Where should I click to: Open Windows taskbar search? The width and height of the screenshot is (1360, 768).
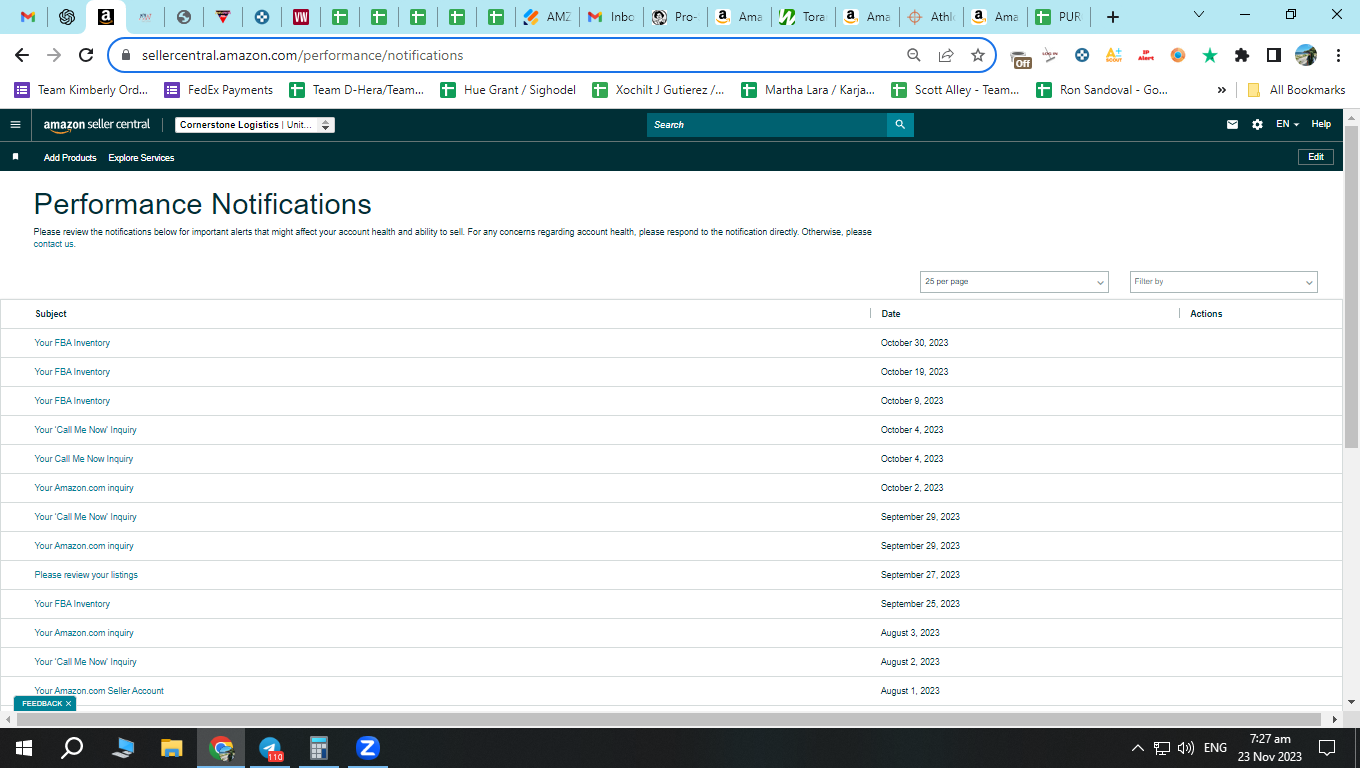[x=72, y=747]
